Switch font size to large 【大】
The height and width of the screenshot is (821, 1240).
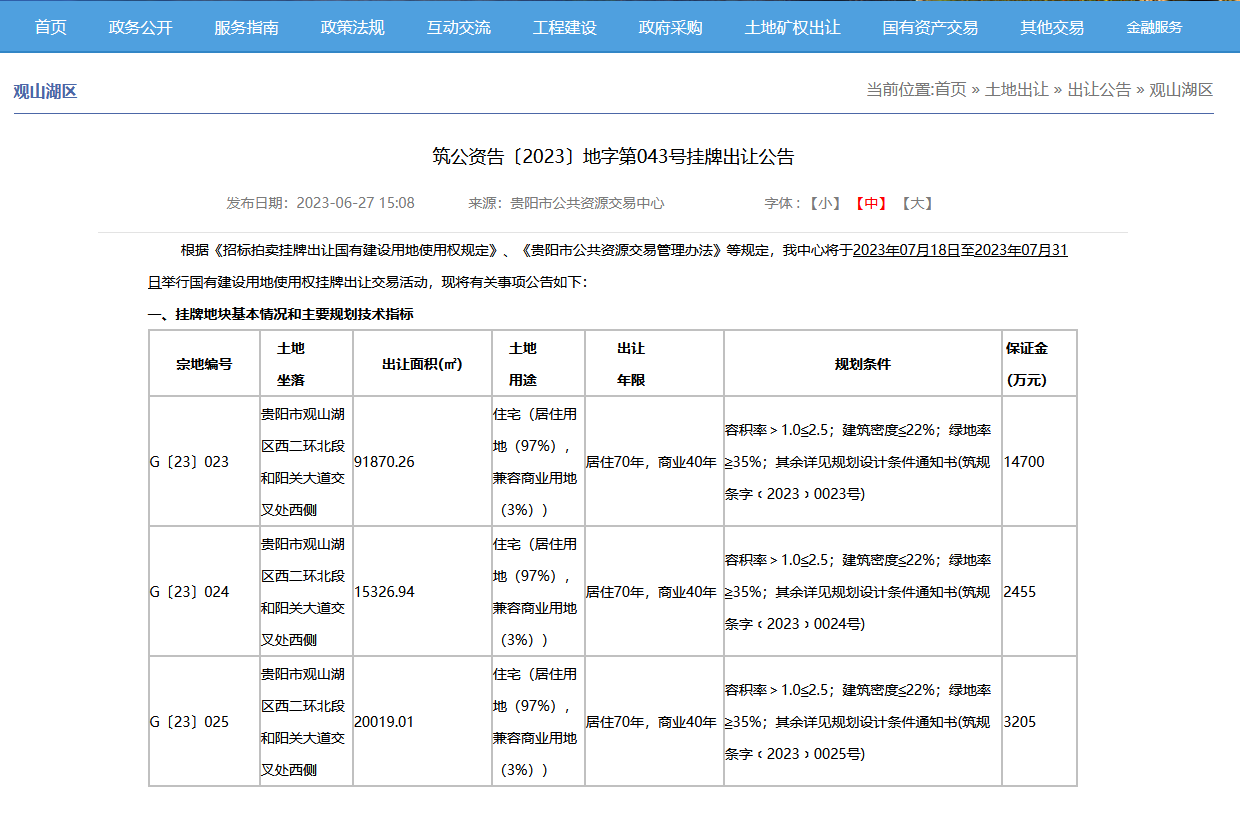(916, 203)
